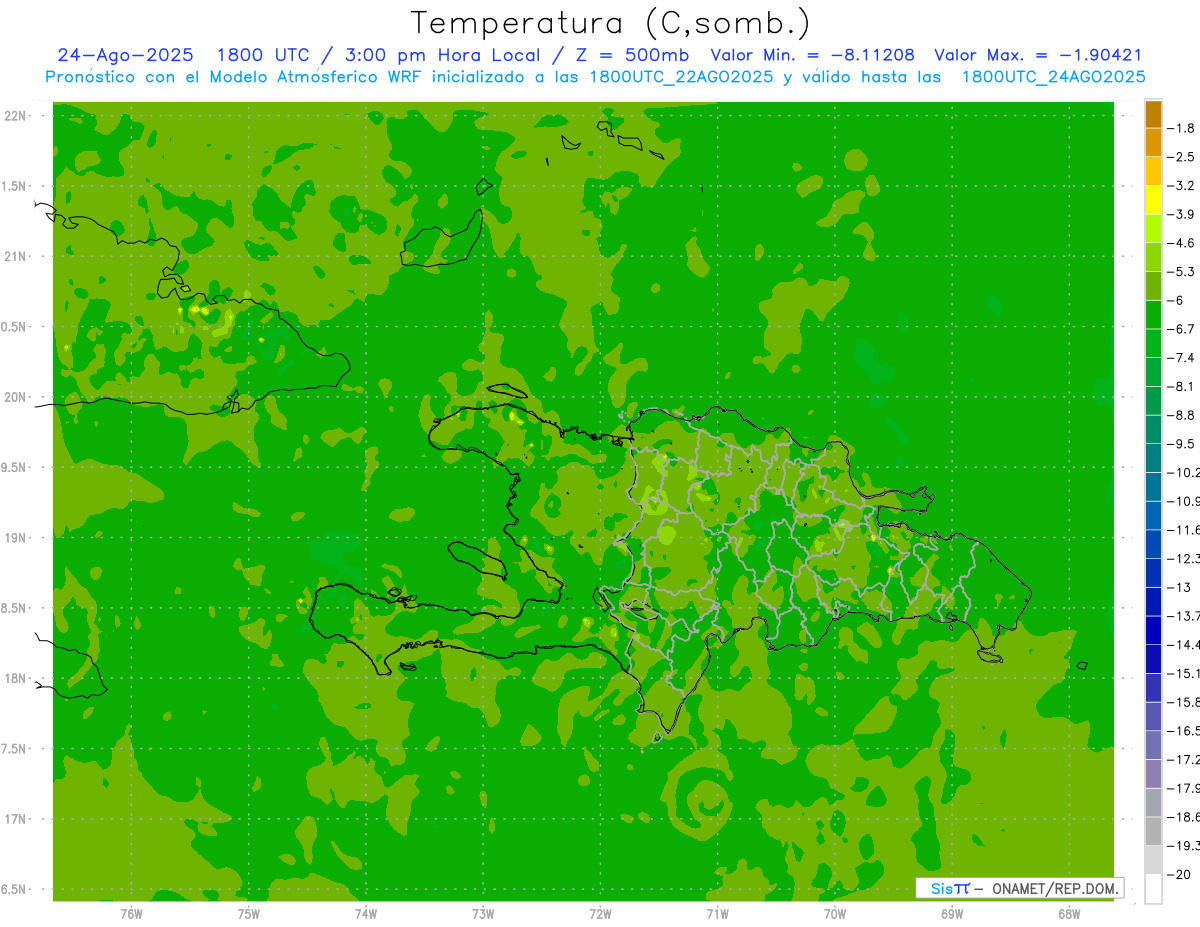This screenshot has height=927, width=1200.
Task: Click the 22N latitude label
Action: 17,116
